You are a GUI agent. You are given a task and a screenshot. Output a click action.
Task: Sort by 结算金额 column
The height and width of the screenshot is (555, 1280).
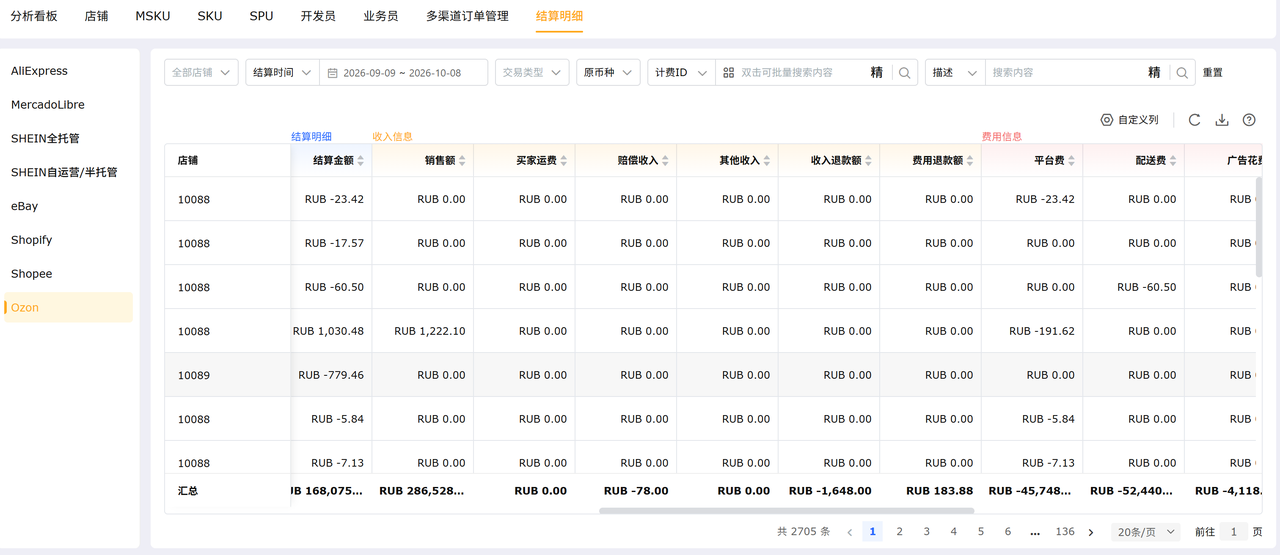coord(360,161)
